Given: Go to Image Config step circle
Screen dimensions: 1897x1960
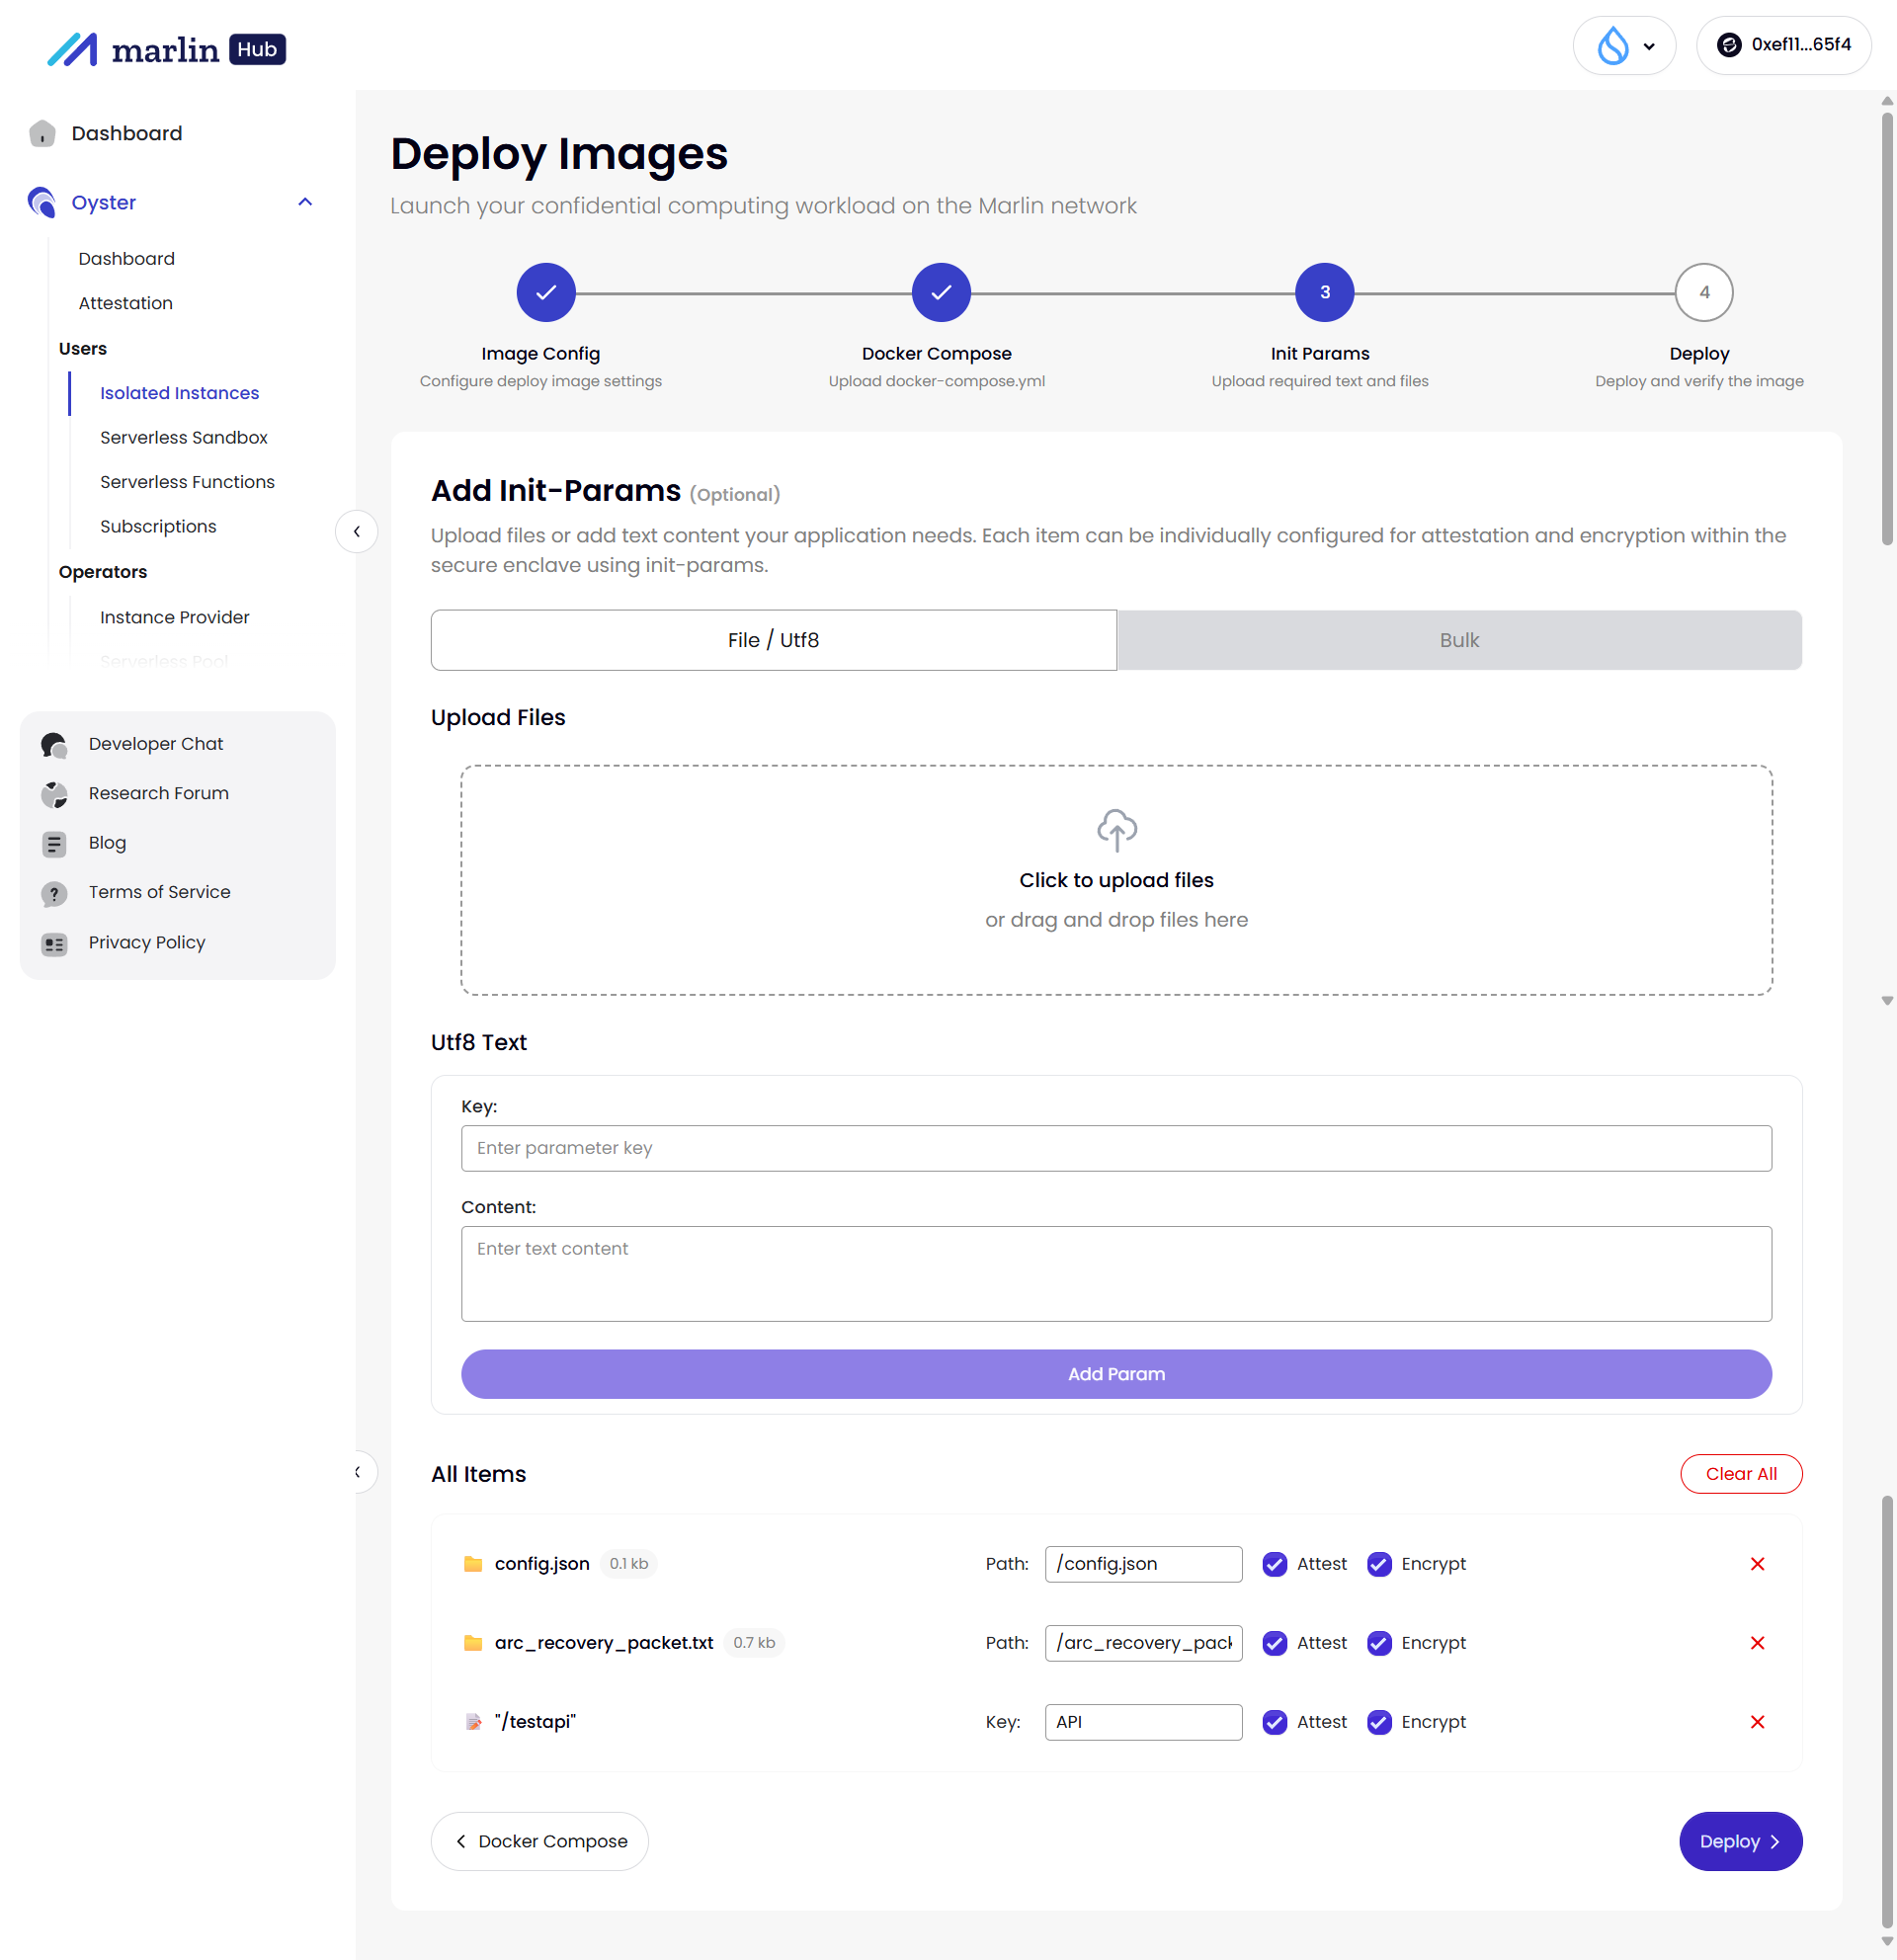Looking at the screenshot, I should tap(545, 292).
